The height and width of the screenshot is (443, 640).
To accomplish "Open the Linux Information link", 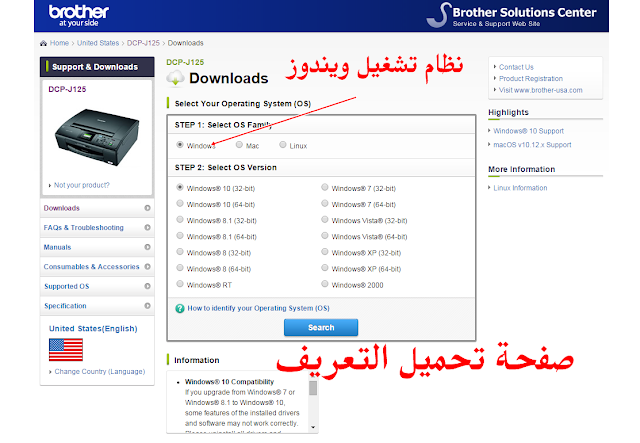I will 520,188.
